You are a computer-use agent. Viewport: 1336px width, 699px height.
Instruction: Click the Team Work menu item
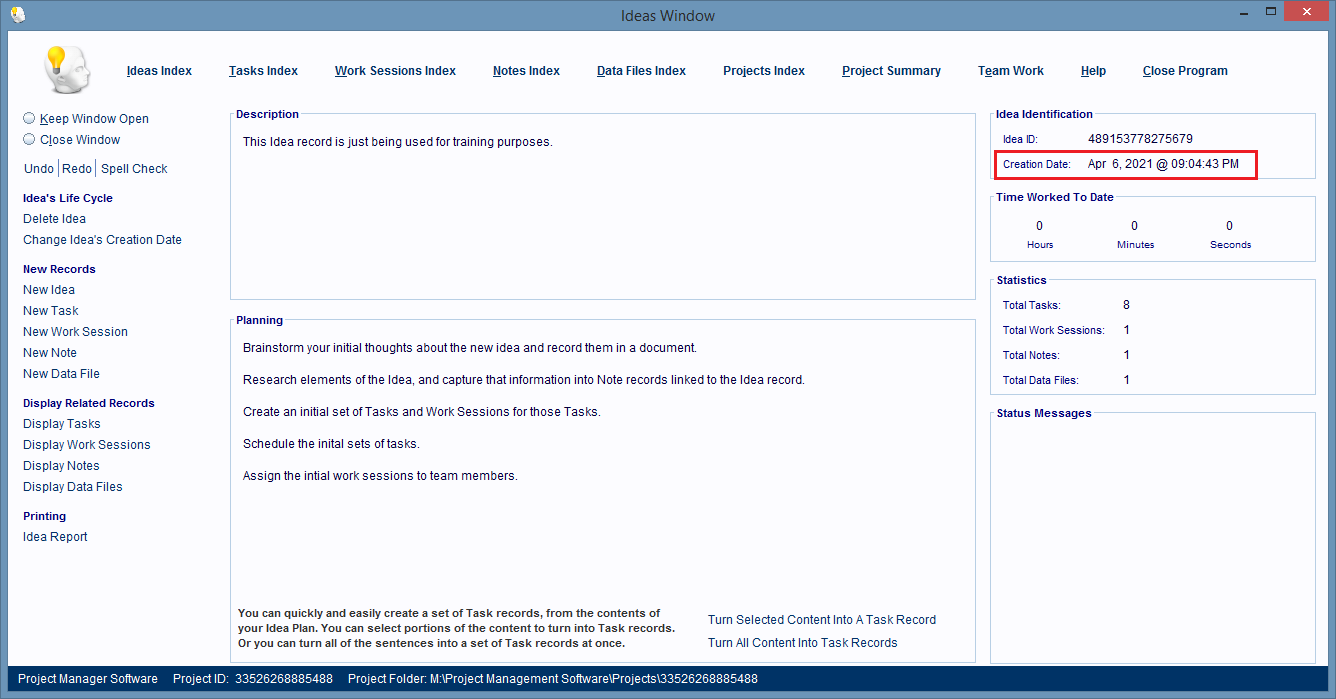pos(1010,71)
